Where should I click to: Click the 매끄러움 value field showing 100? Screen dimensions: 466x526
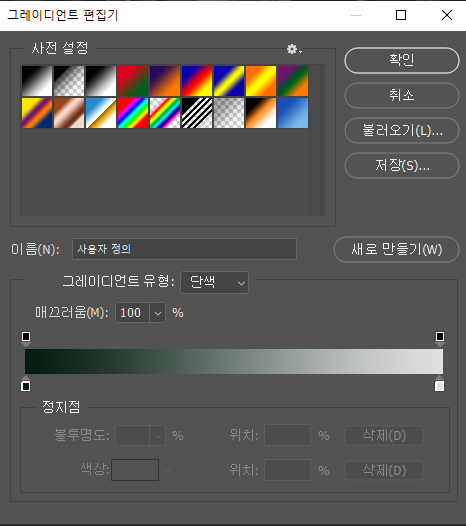tap(132, 313)
